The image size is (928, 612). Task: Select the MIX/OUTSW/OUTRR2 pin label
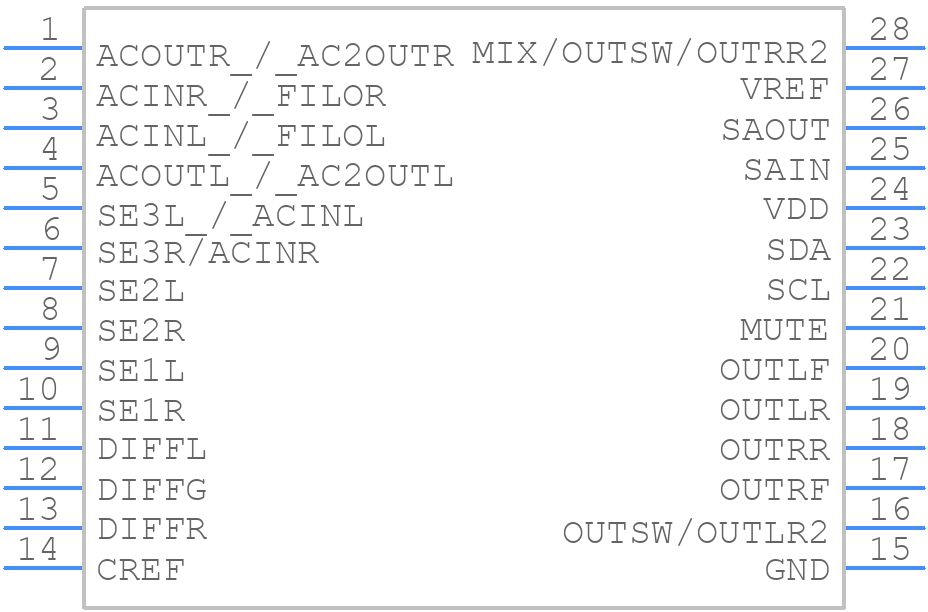click(x=650, y=53)
